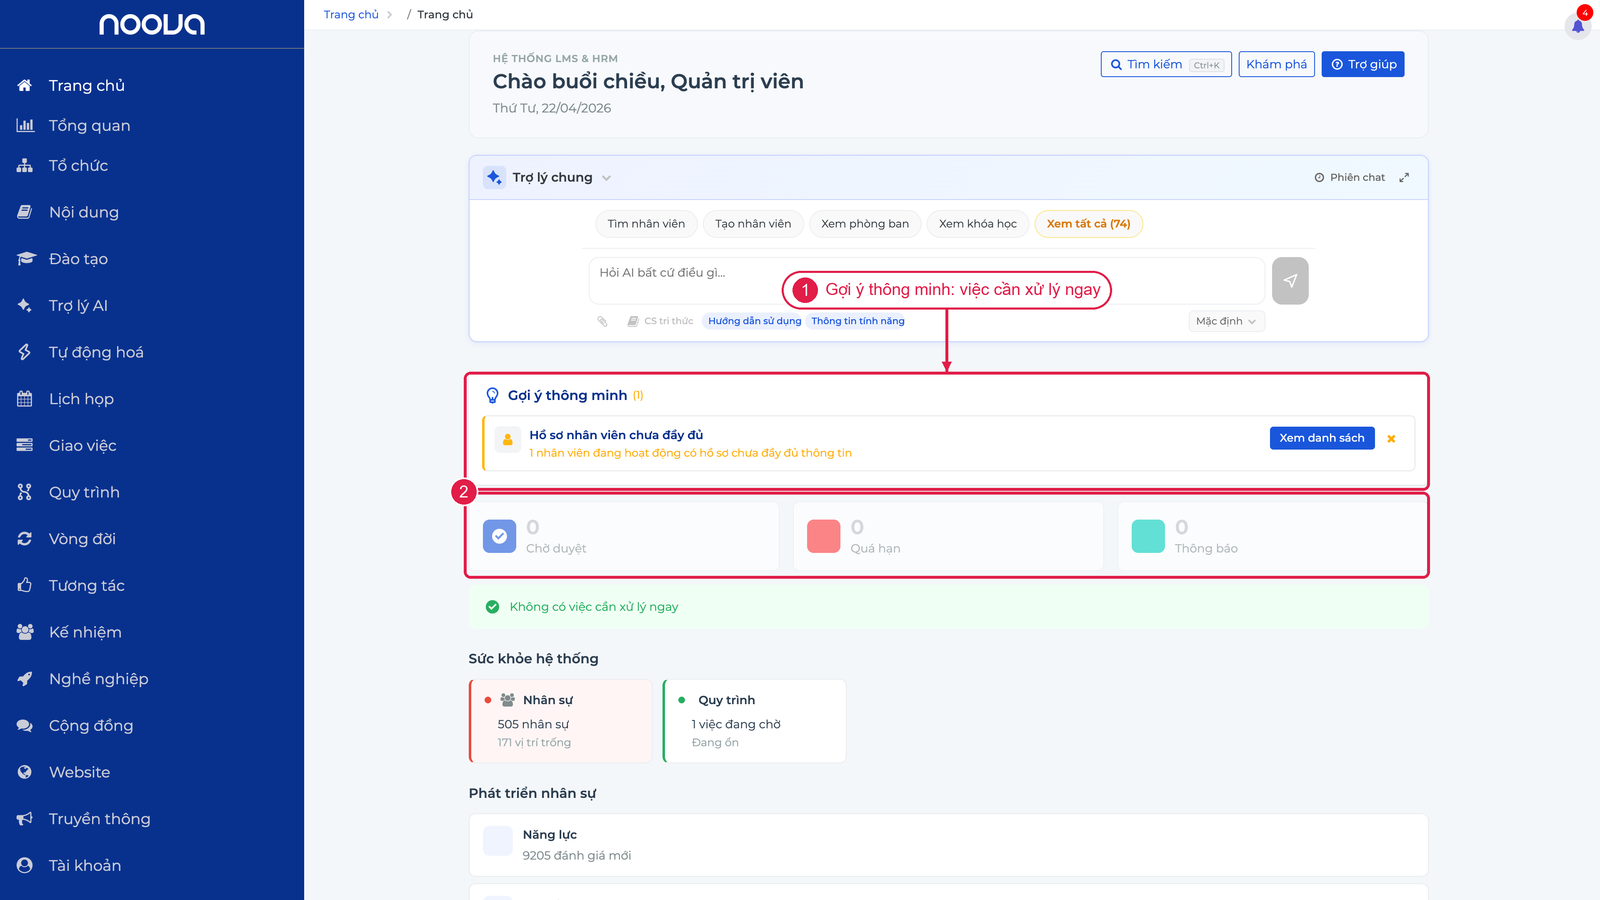The width and height of the screenshot is (1600, 900).
Task: Click the AI sparkle assistant icon
Action: pyautogui.click(x=494, y=177)
